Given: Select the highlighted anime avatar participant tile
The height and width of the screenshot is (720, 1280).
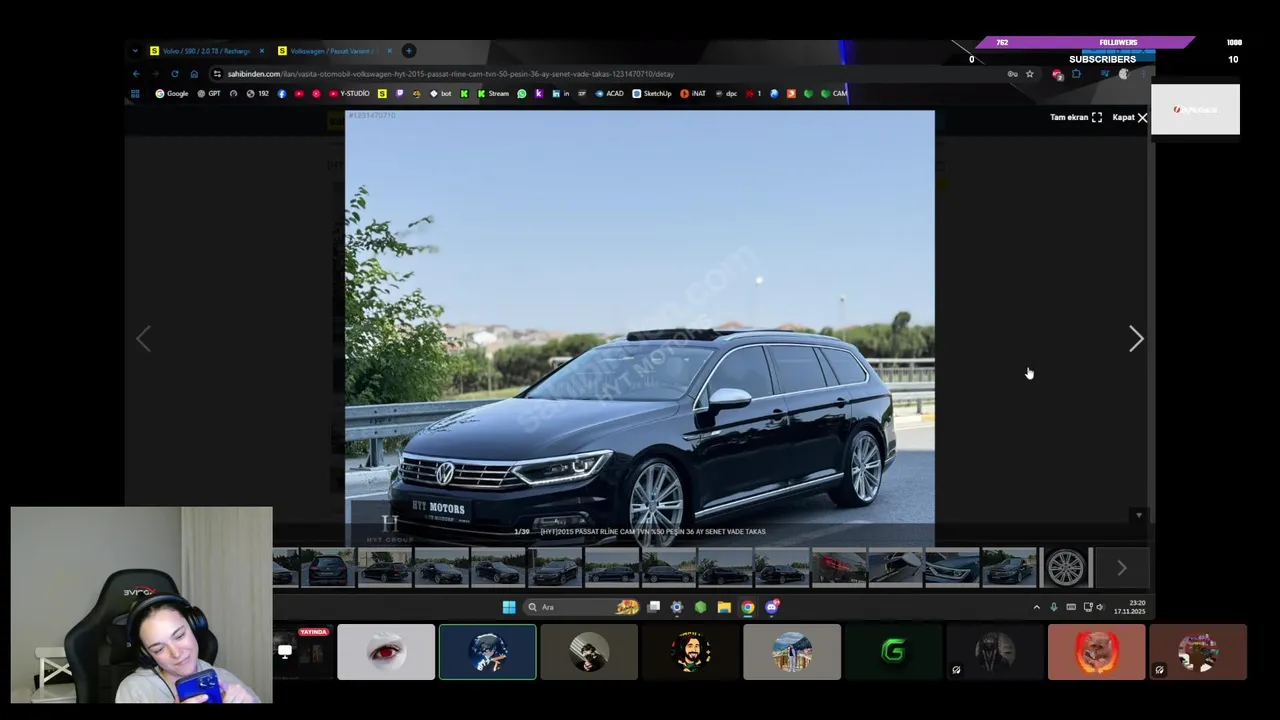Looking at the screenshot, I should pyautogui.click(x=488, y=652).
